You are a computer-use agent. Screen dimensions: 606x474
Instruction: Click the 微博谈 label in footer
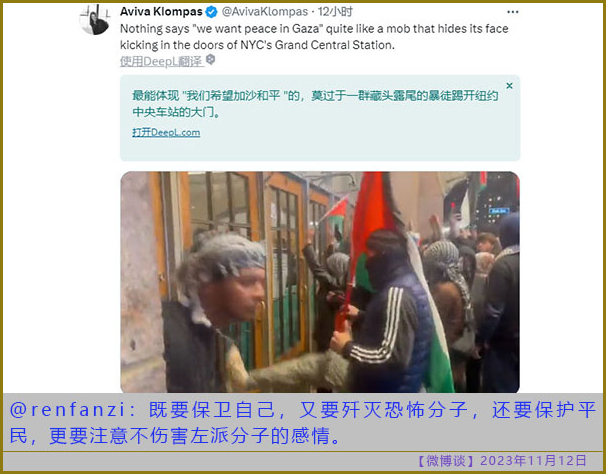coord(446,461)
